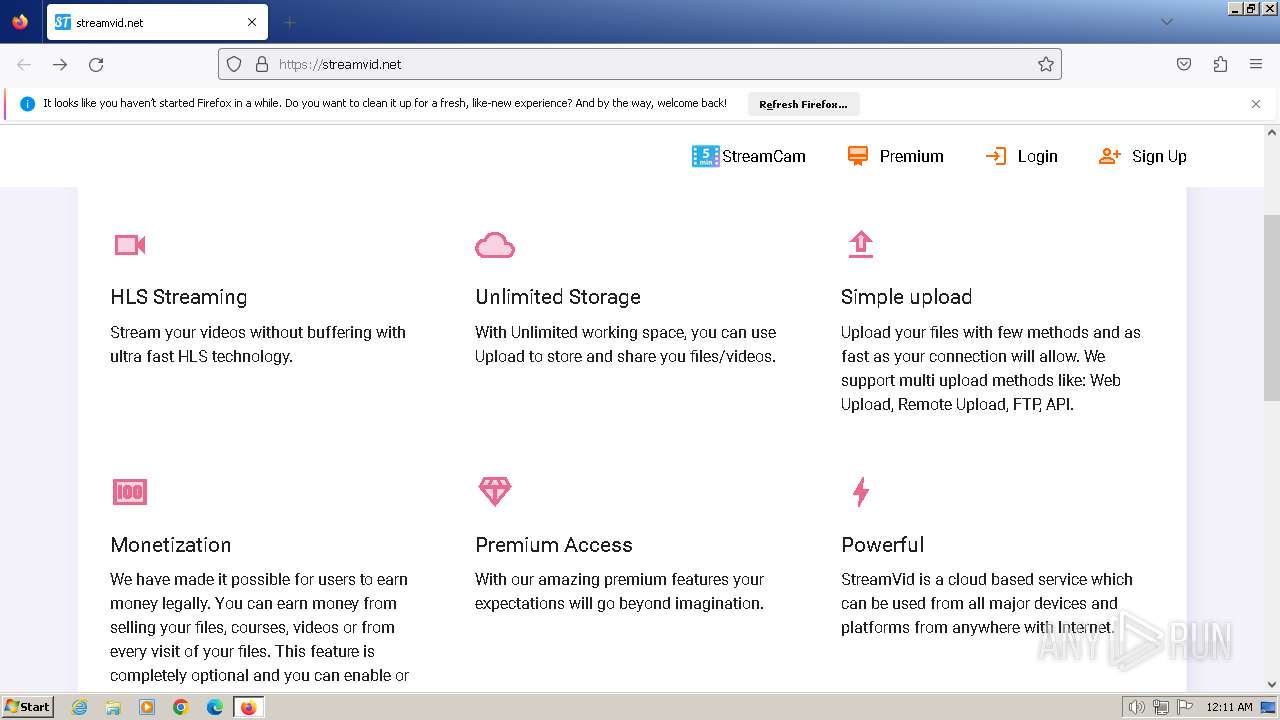Click the Premium Access heading

(x=554, y=545)
